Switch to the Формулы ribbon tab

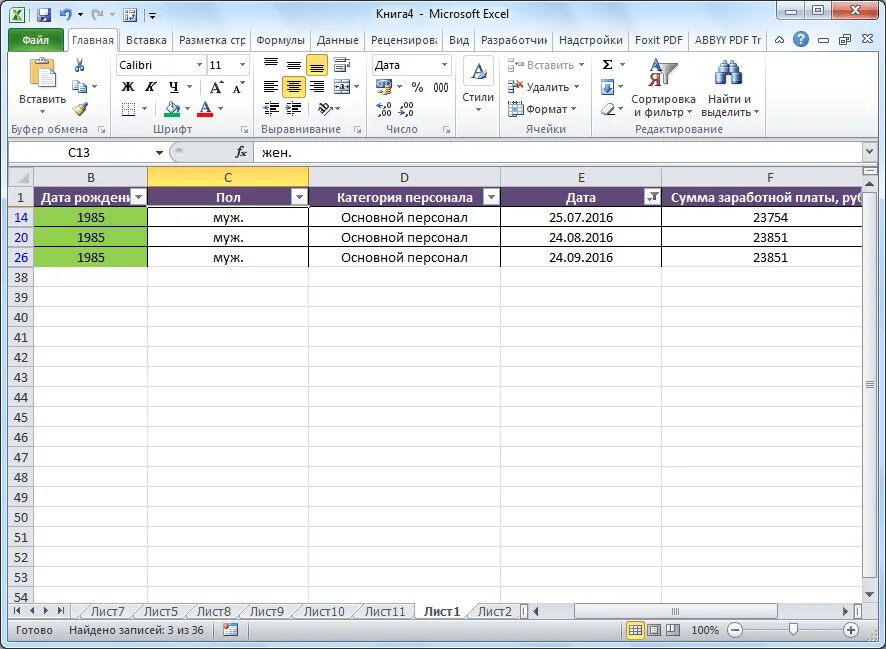pos(280,40)
